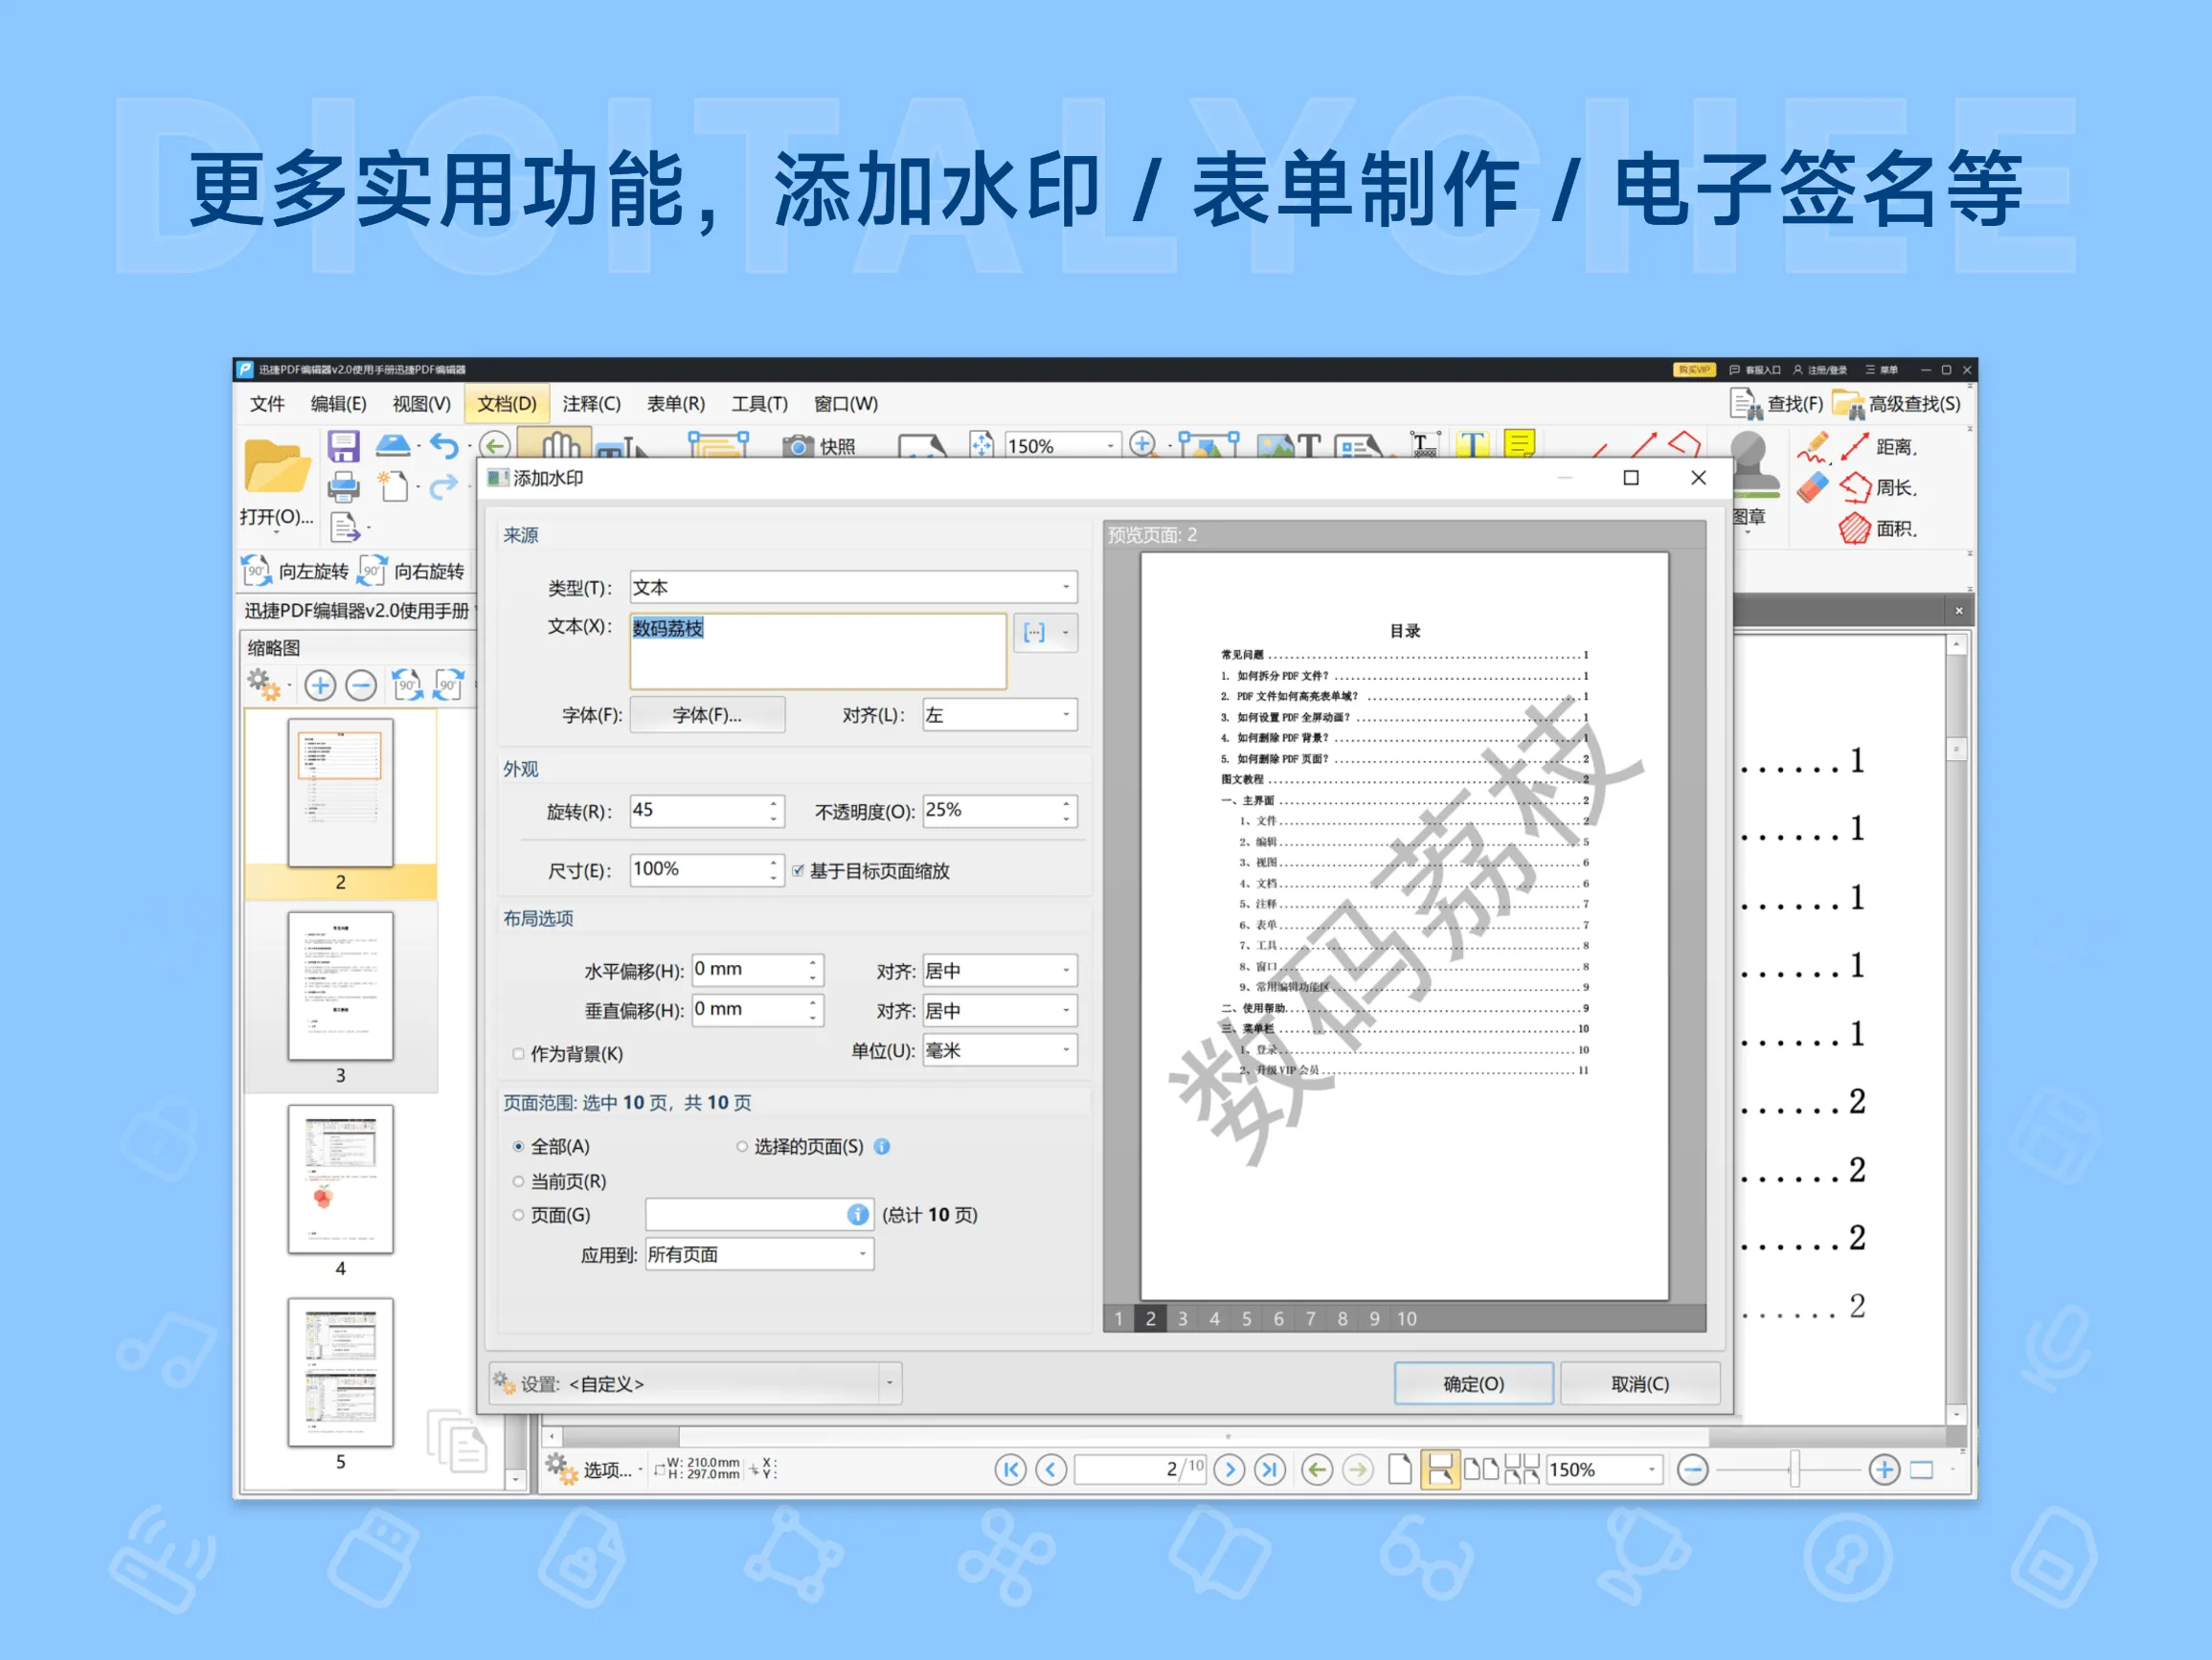The width and height of the screenshot is (2212, 1660).
Task: Open the 单位(U) units dropdown
Action: pyautogui.click(x=1065, y=1050)
